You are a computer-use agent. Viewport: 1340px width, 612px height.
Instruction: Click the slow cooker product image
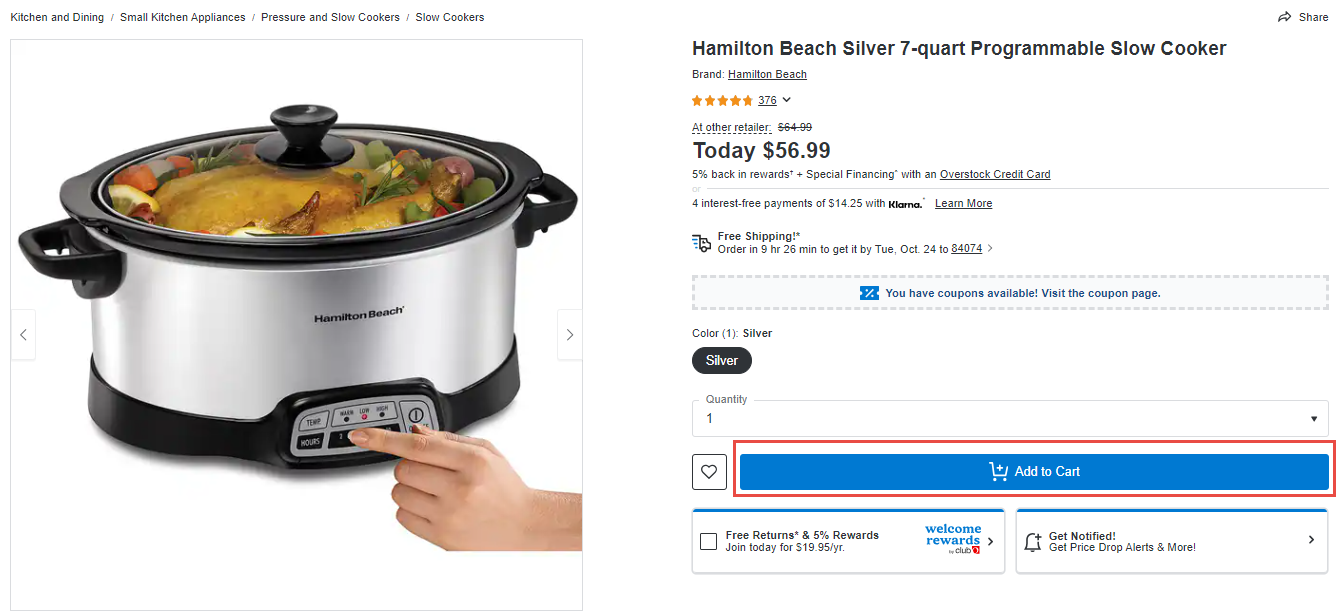pyautogui.click(x=296, y=300)
